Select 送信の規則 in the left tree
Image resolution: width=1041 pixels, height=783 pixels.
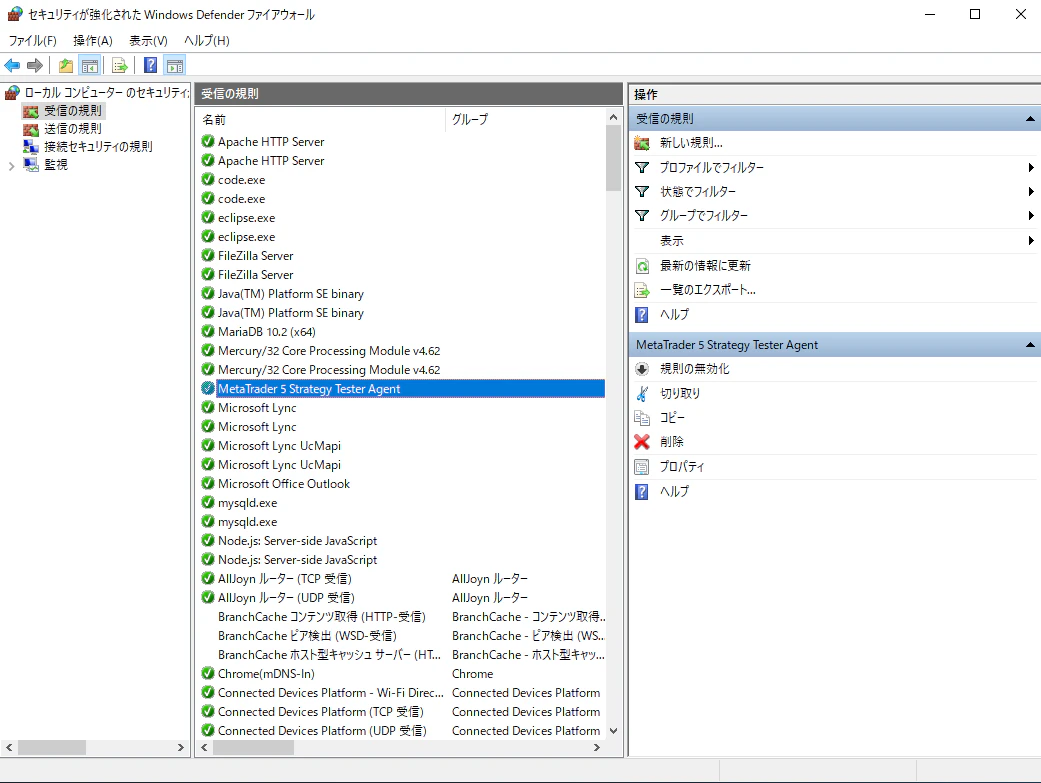[72, 129]
